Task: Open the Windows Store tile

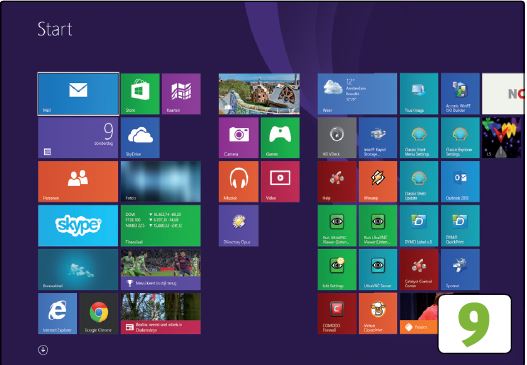Action: [x=140, y=94]
